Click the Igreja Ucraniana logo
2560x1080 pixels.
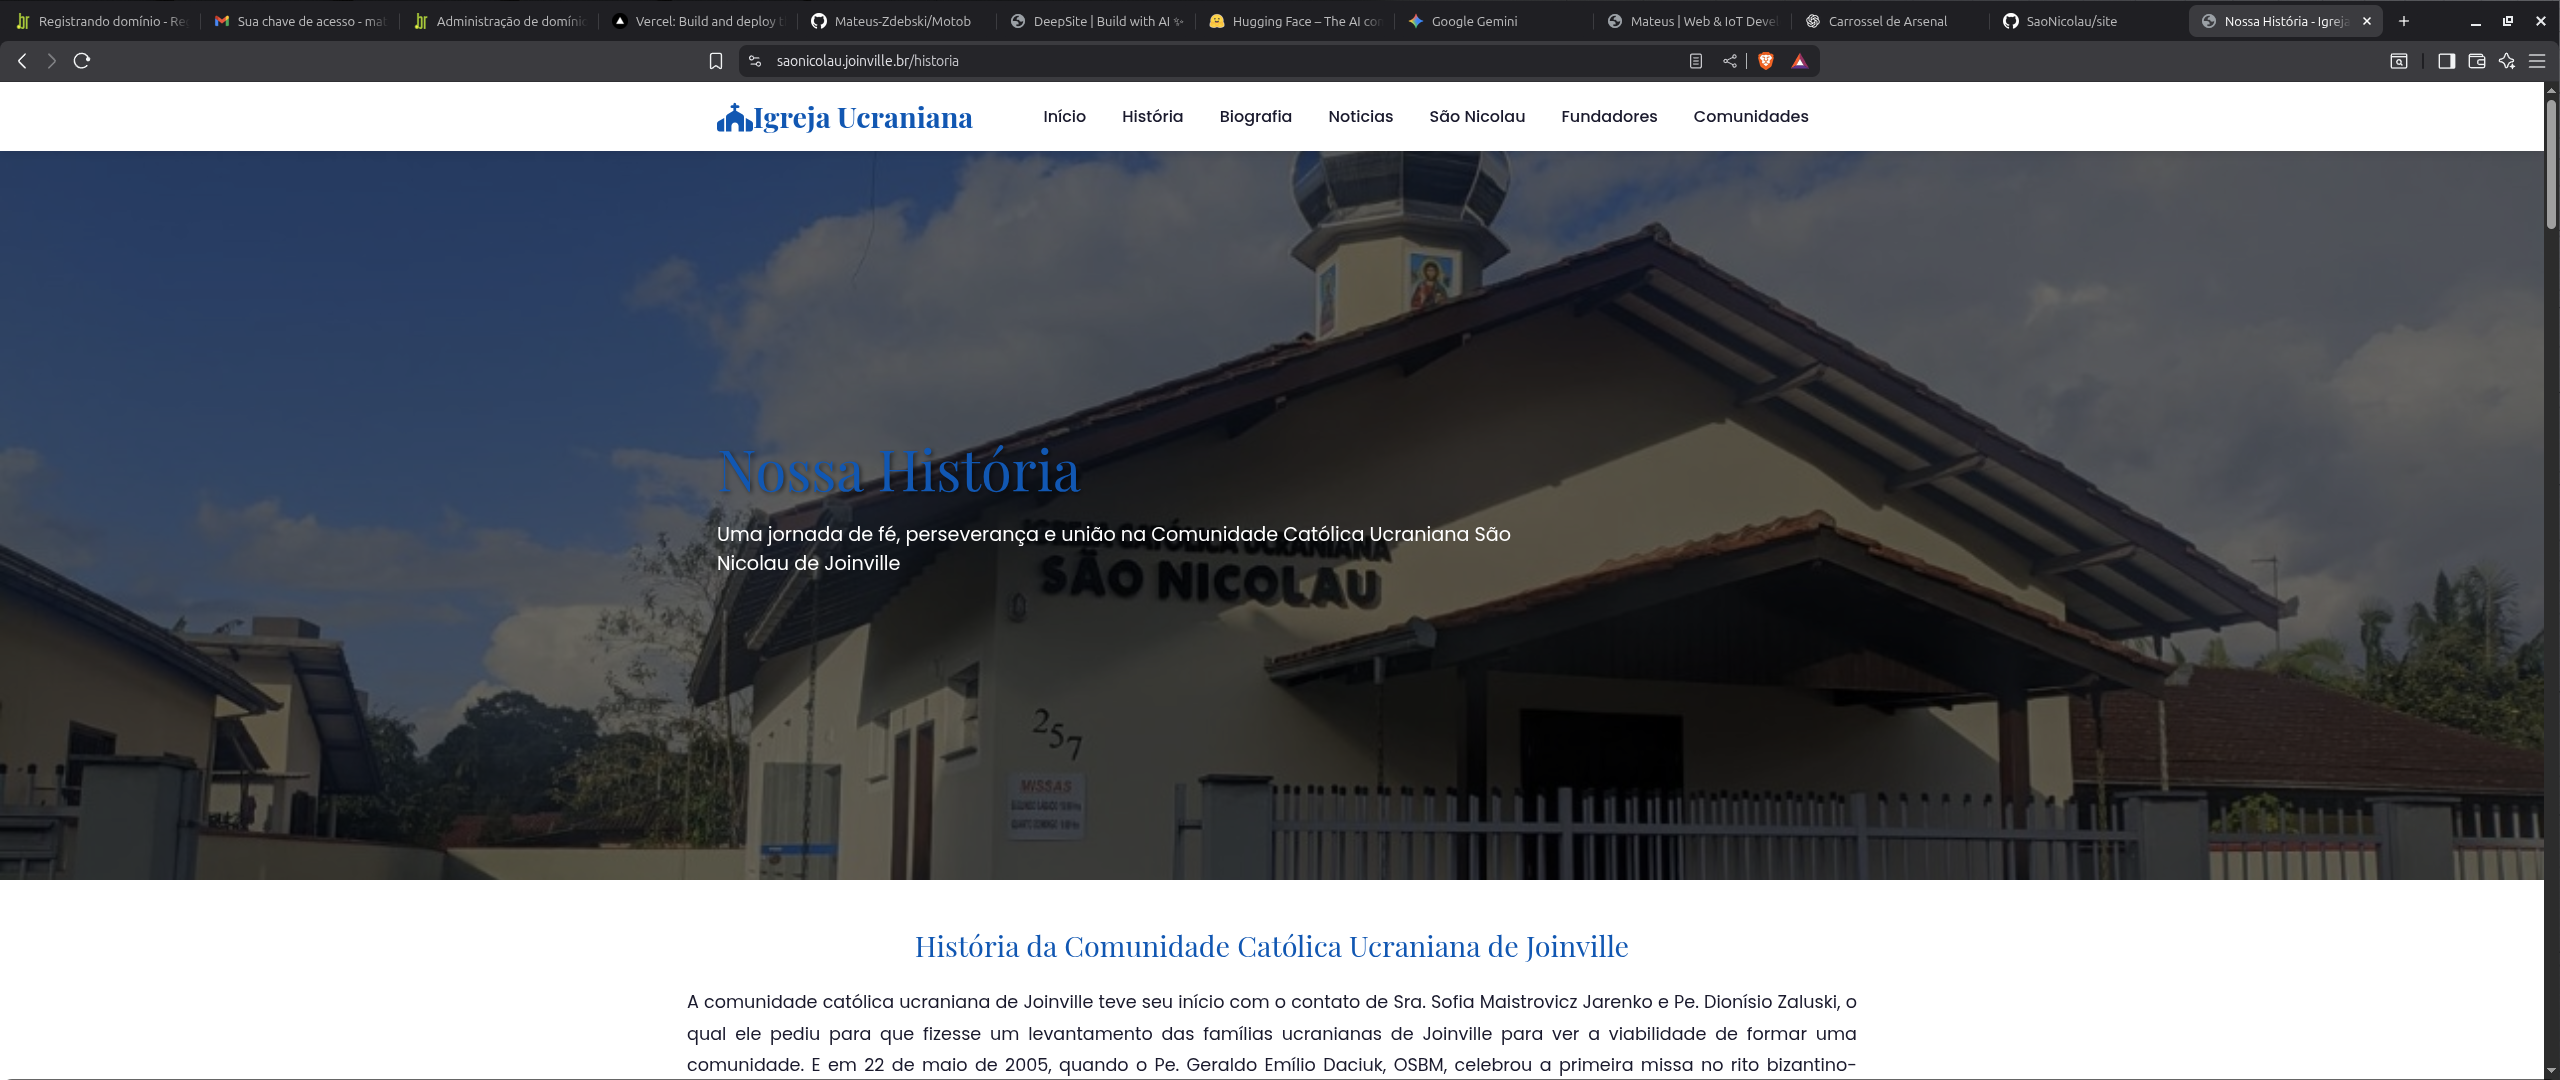[843, 116]
